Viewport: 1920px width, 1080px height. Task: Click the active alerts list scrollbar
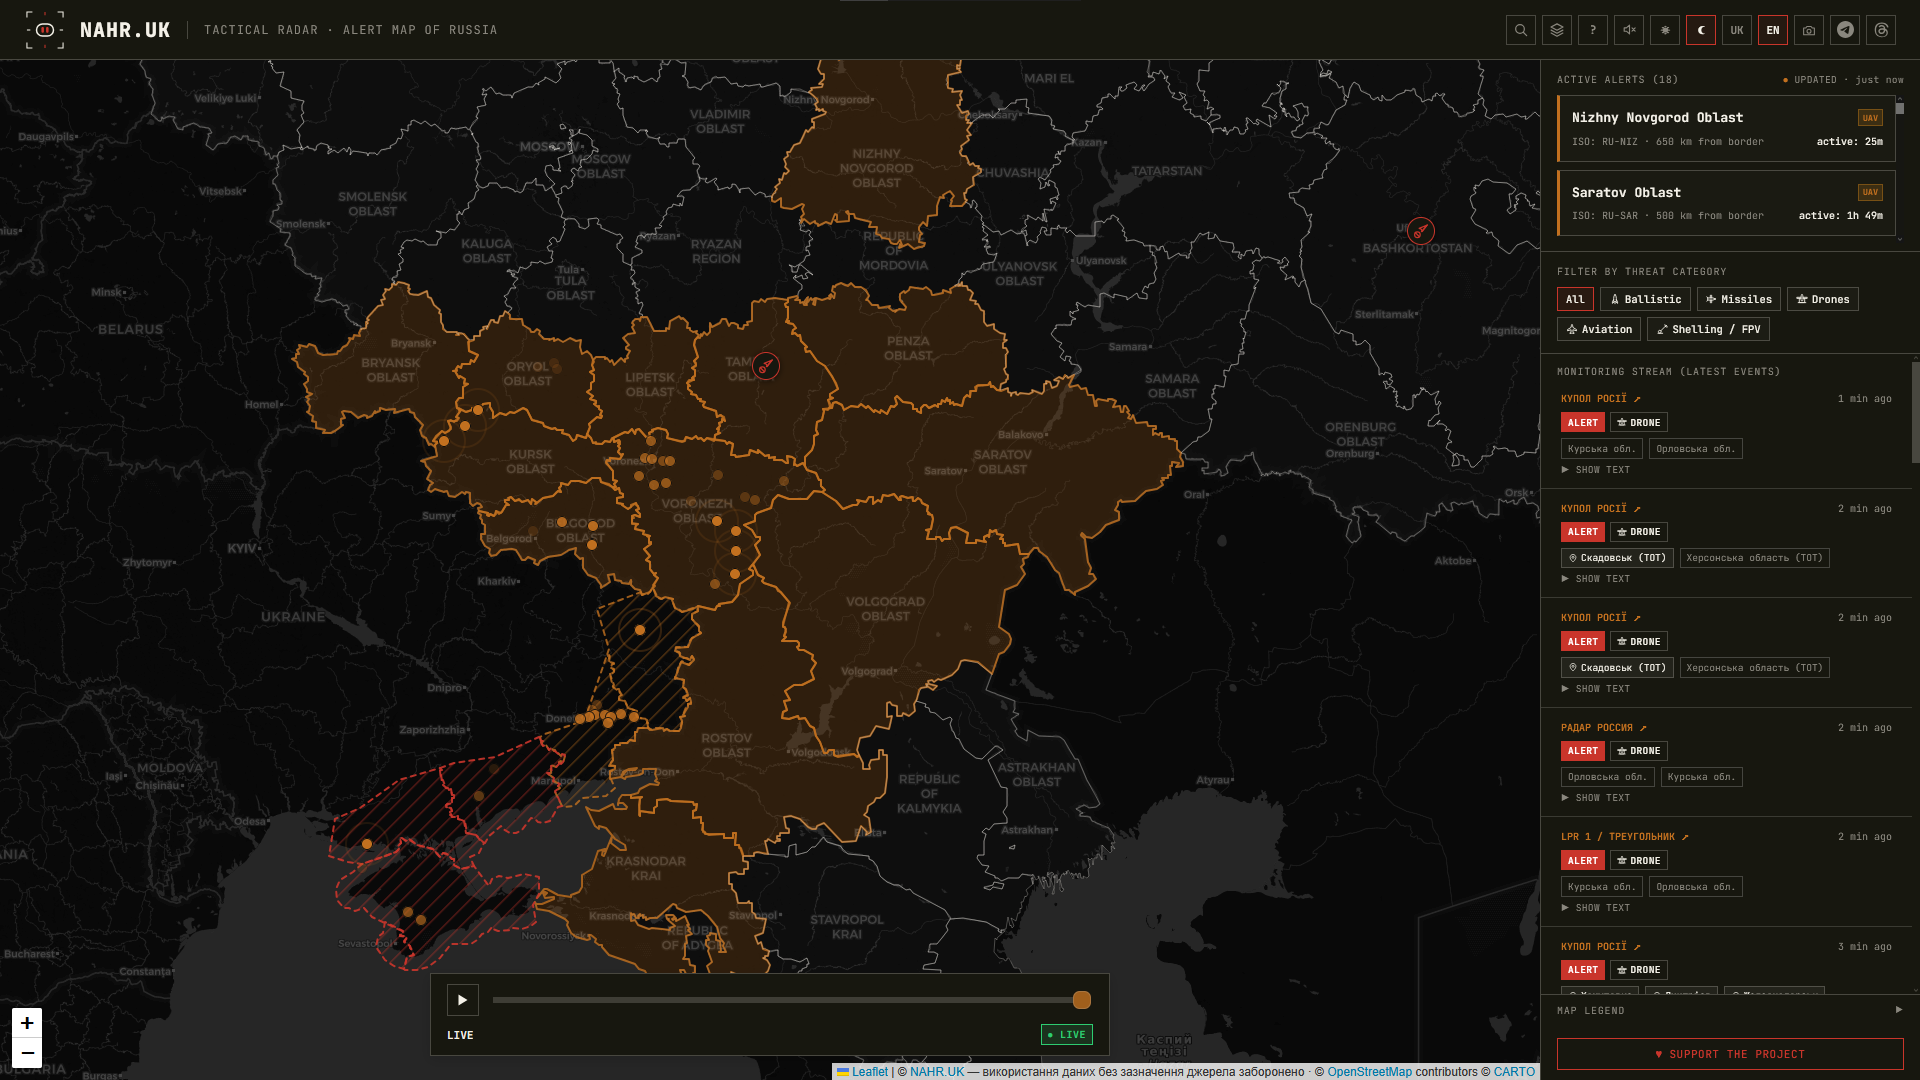pos(1900,108)
